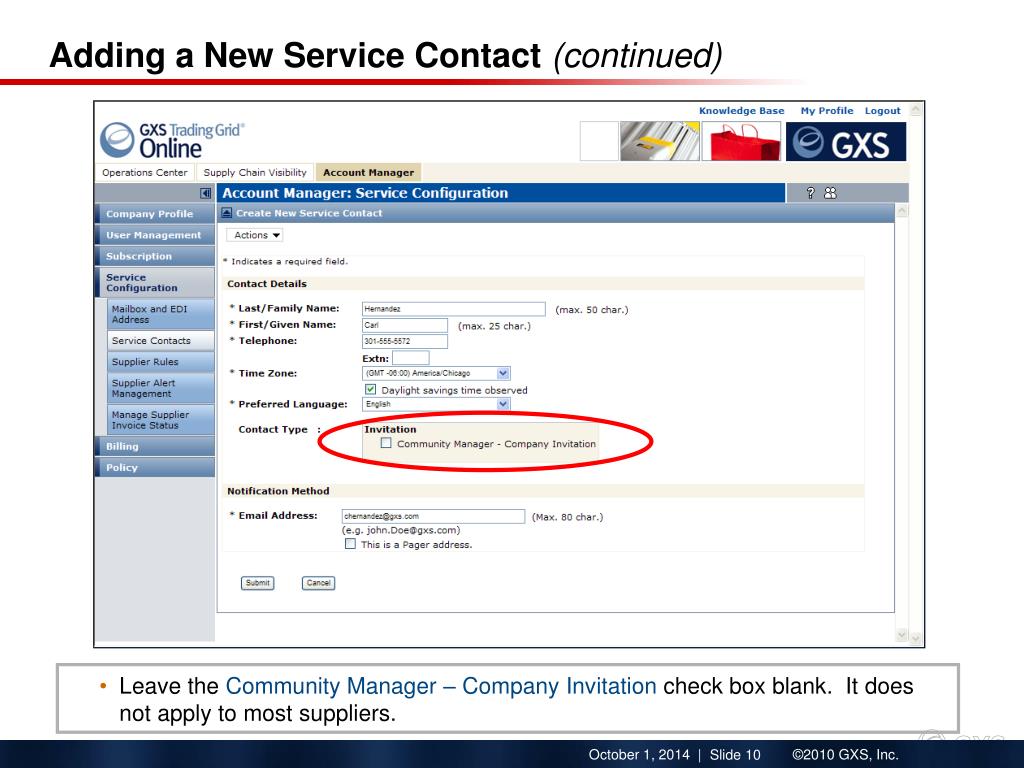Click the red shopping bag banner image
This screenshot has width=1024, height=768.
pos(741,141)
